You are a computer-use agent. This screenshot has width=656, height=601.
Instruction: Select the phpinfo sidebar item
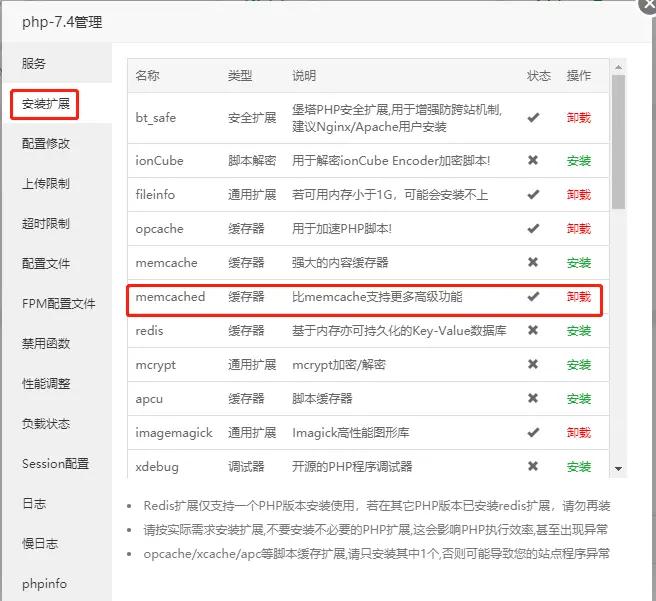(46, 583)
